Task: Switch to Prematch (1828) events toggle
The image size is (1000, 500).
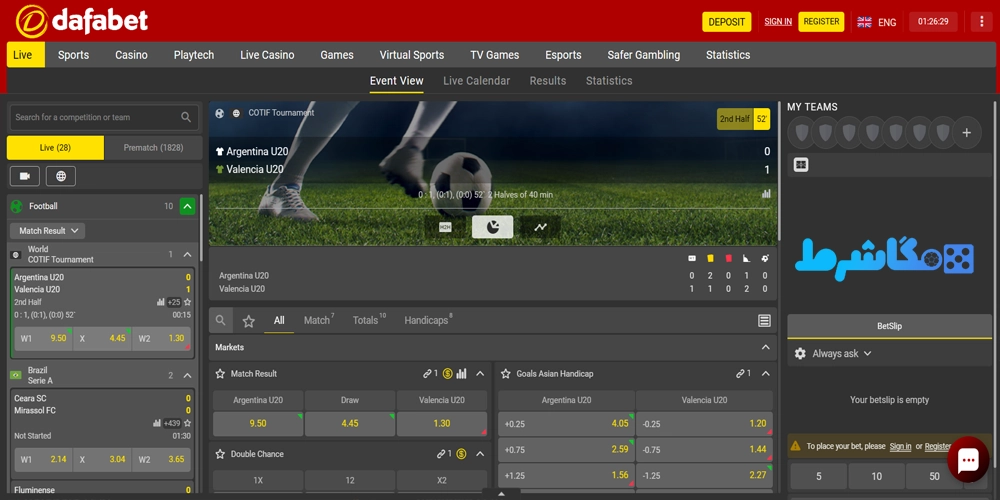Action: coord(153,147)
